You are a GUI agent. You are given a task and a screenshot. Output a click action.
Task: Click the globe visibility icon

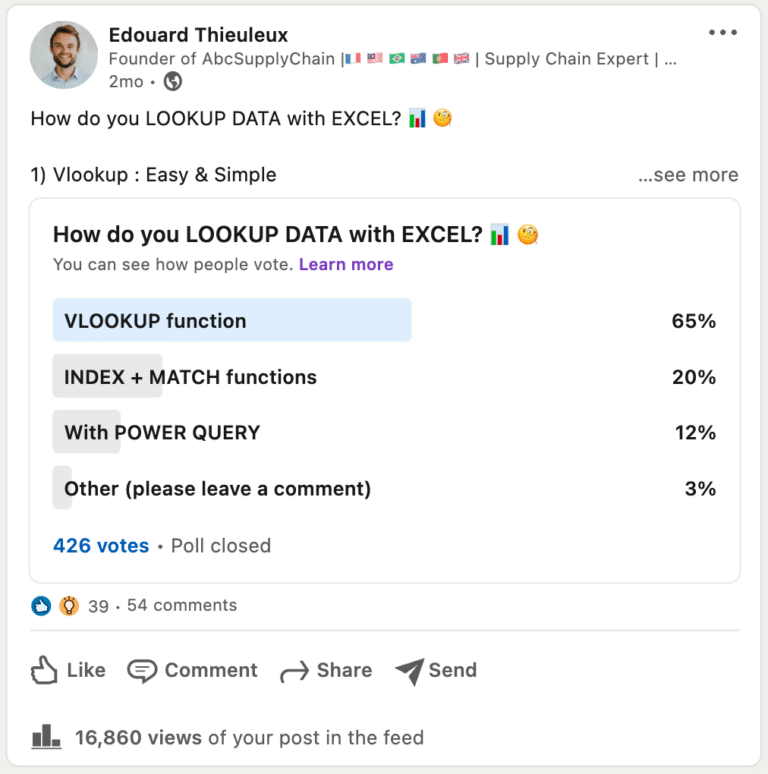click(172, 81)
